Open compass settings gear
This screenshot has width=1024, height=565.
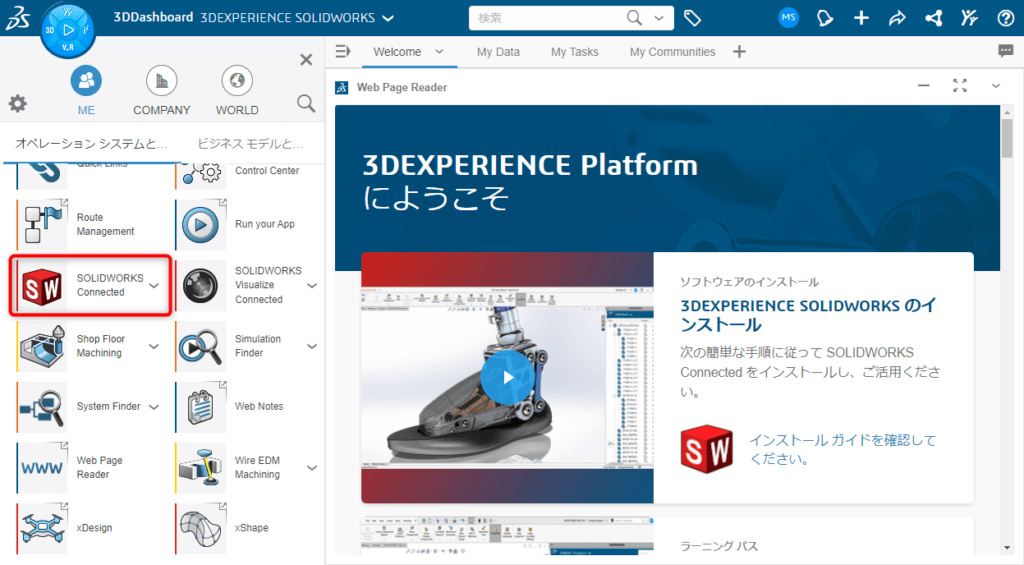point(18,103)
